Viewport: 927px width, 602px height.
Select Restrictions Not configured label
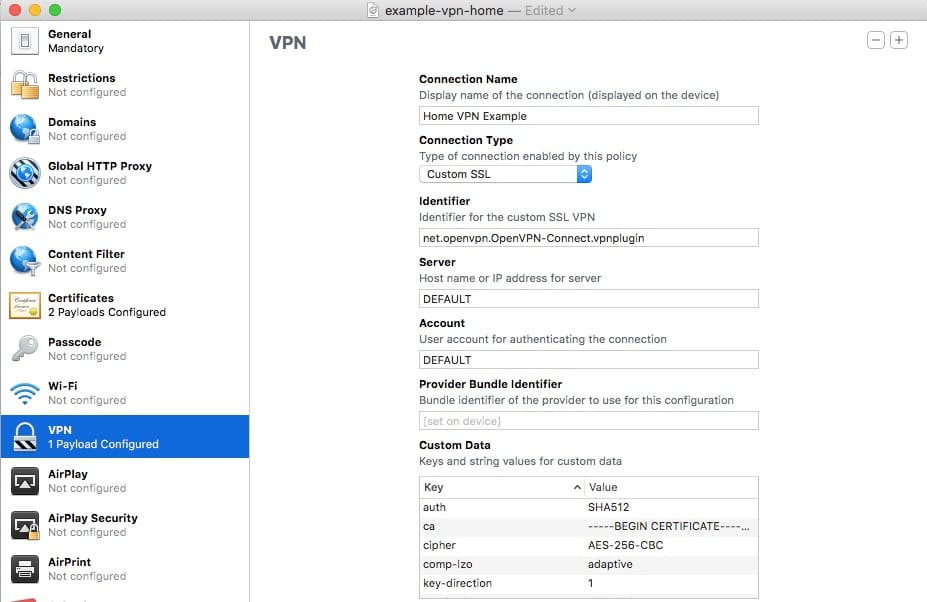87,85
